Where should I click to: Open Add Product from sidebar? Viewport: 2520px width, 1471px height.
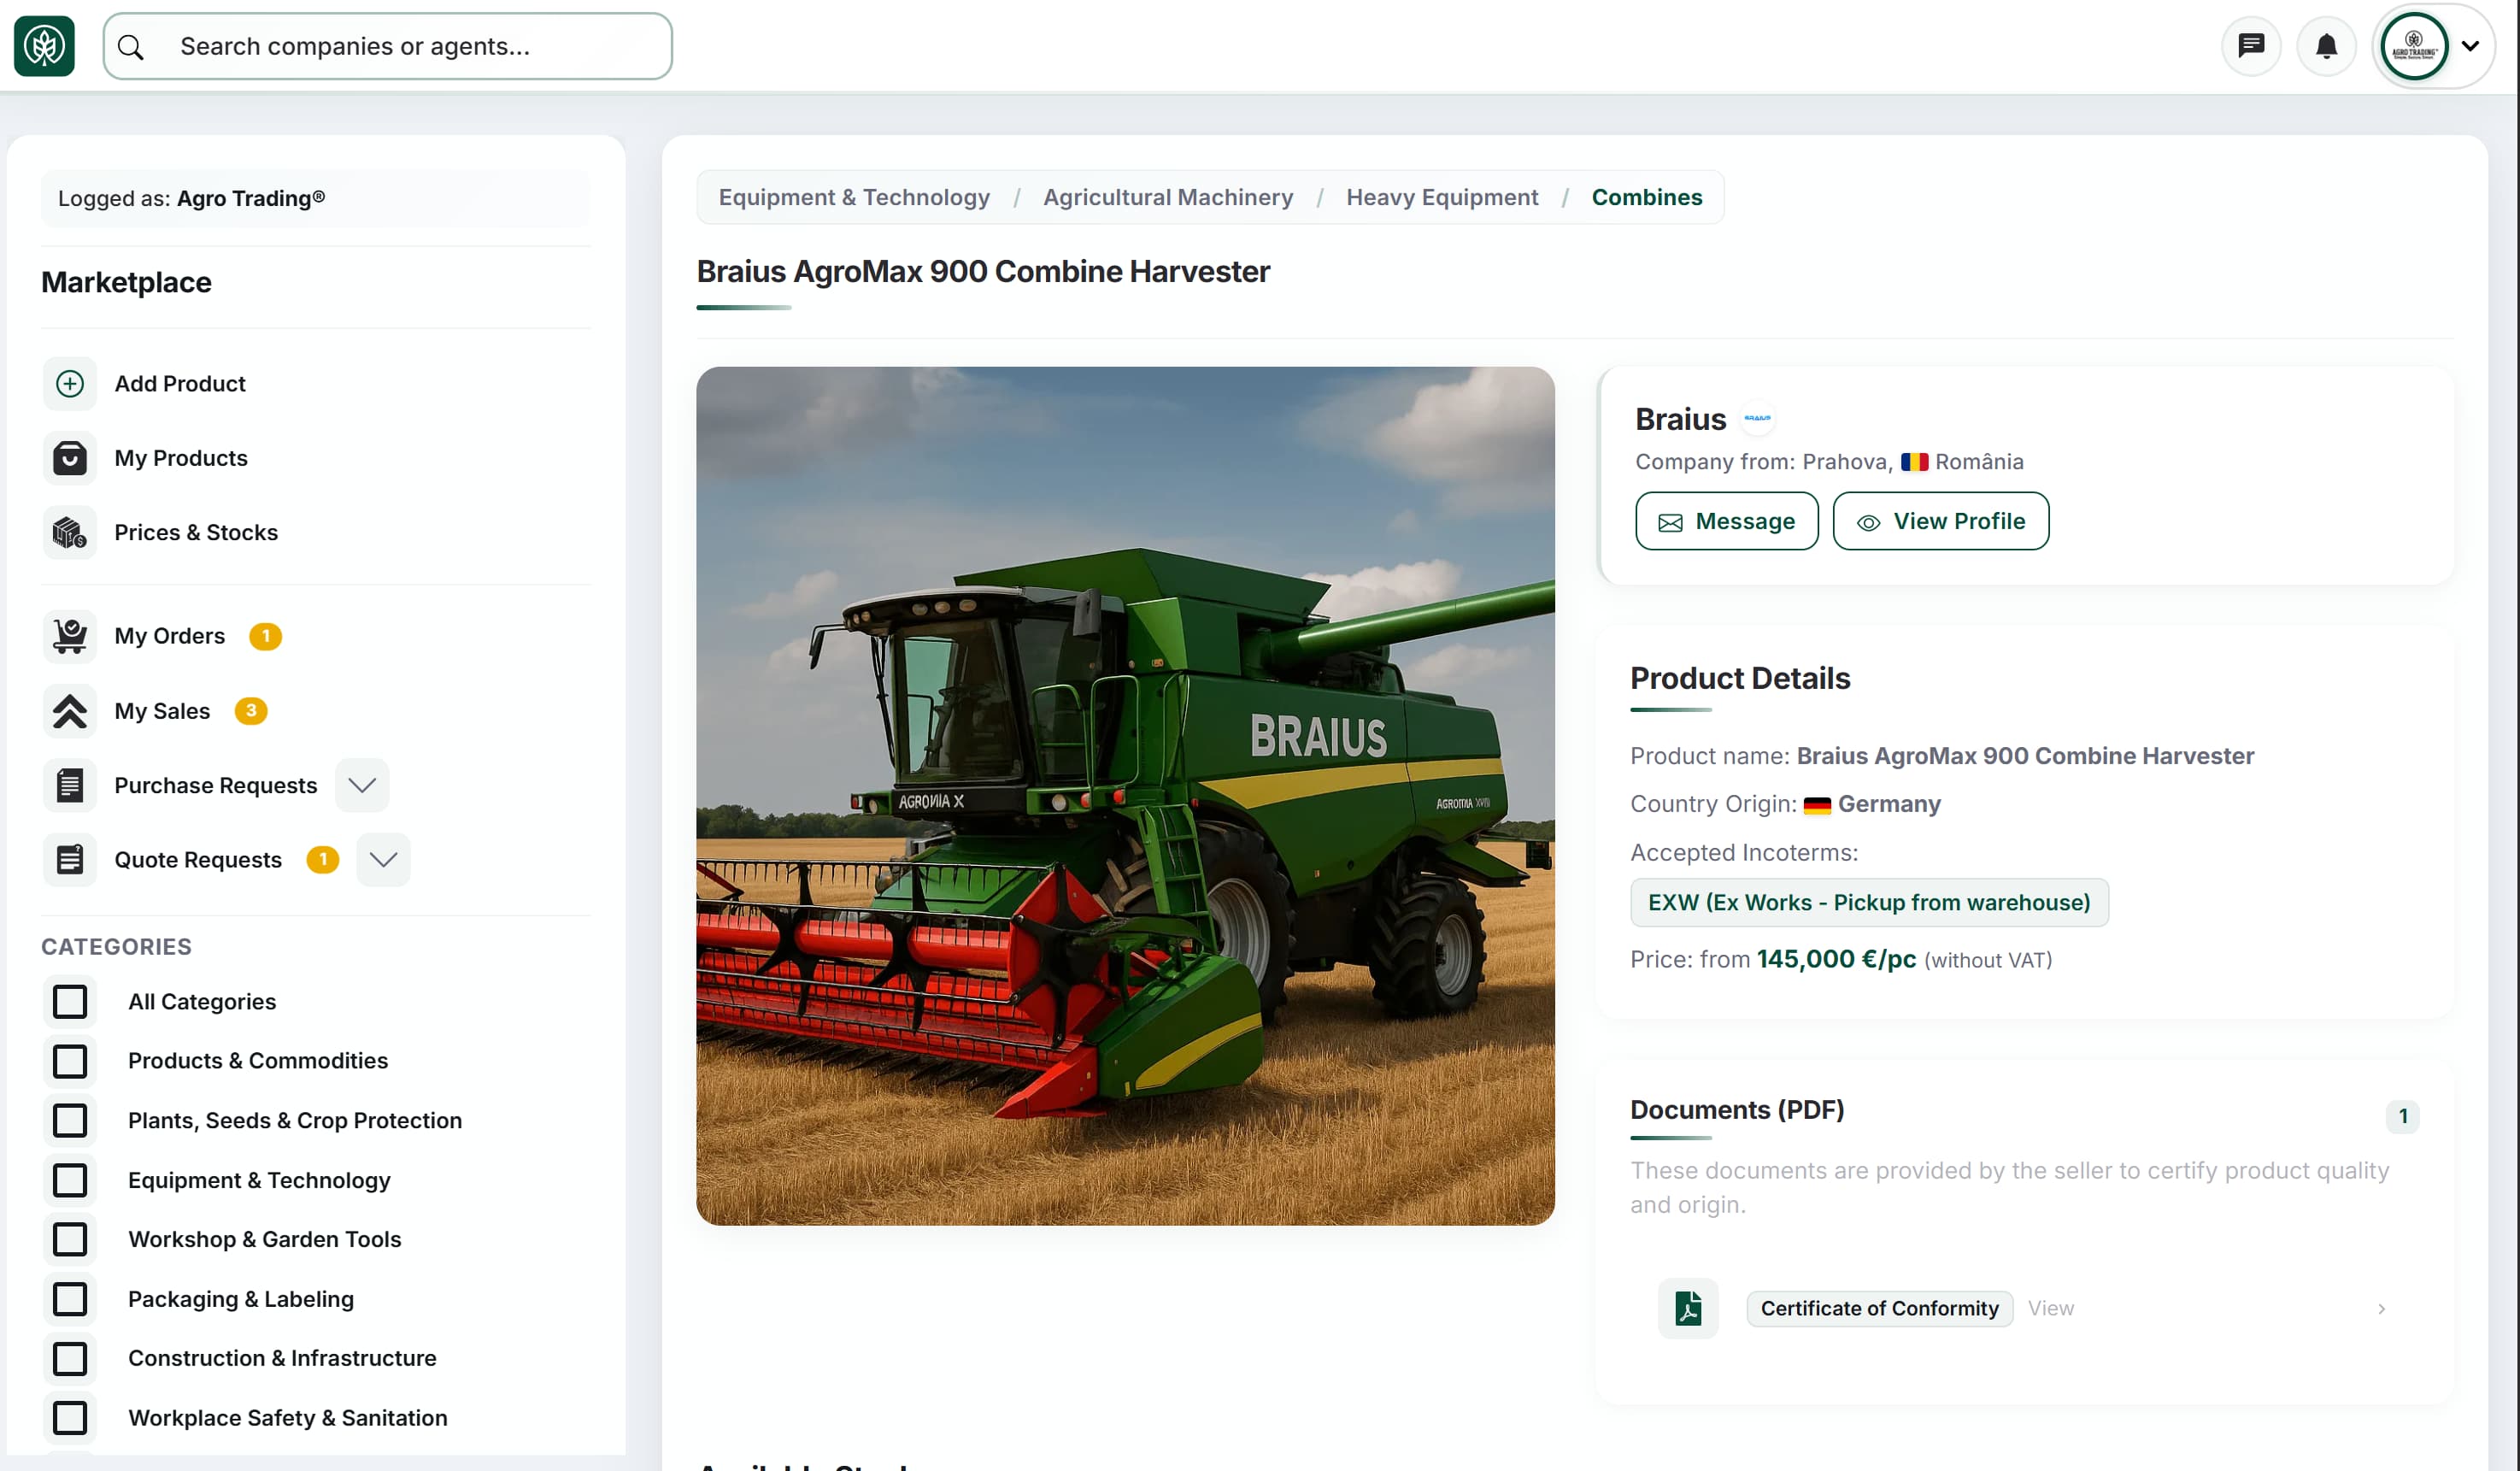coord(180,384)
